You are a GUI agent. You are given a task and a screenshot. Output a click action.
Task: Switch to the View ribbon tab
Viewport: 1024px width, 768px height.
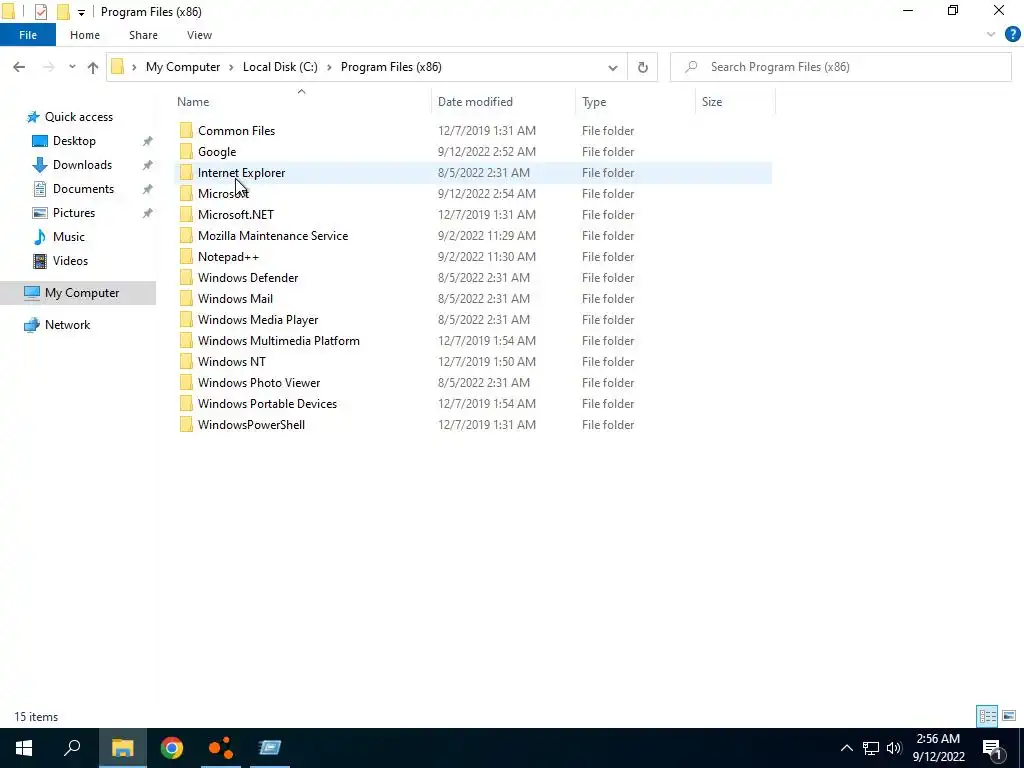(x=199, y=35)
